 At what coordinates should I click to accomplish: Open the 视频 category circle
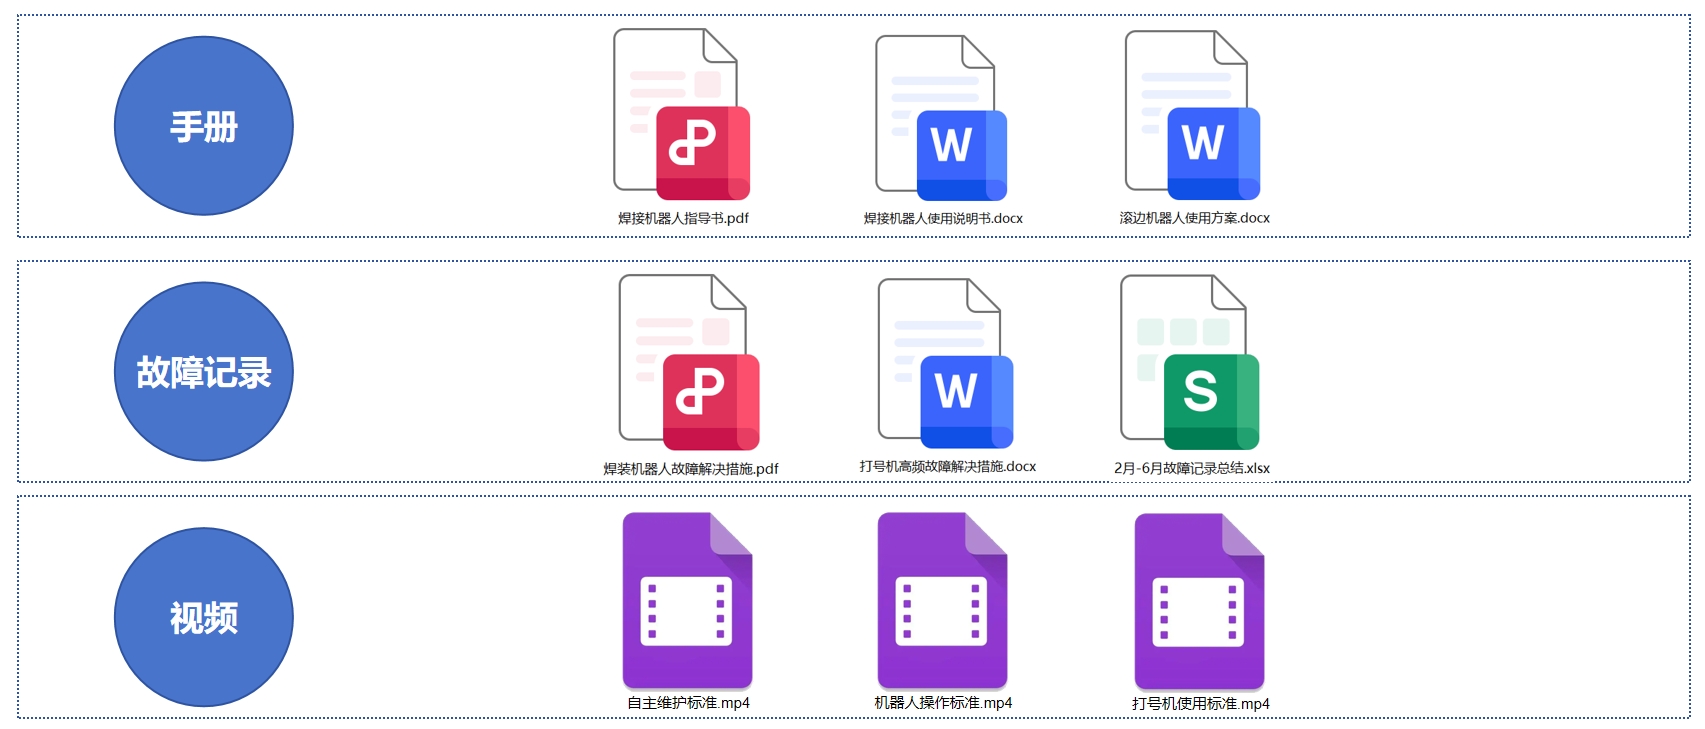point(204,617)
